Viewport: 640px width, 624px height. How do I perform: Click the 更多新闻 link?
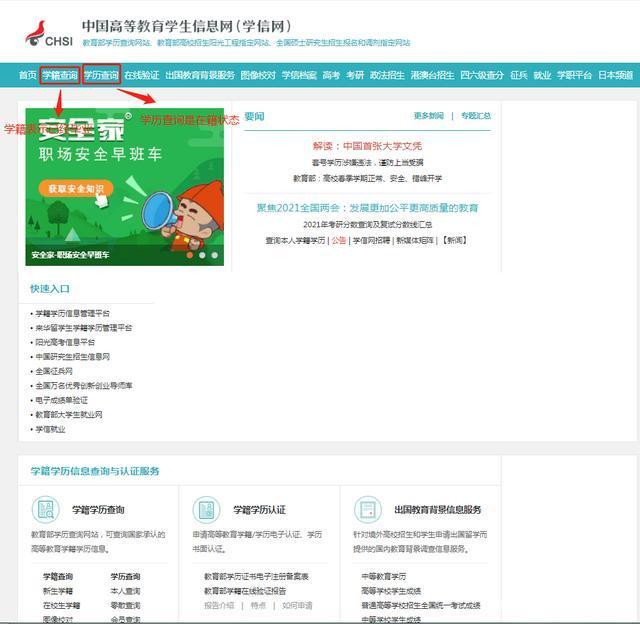[429, 115]
